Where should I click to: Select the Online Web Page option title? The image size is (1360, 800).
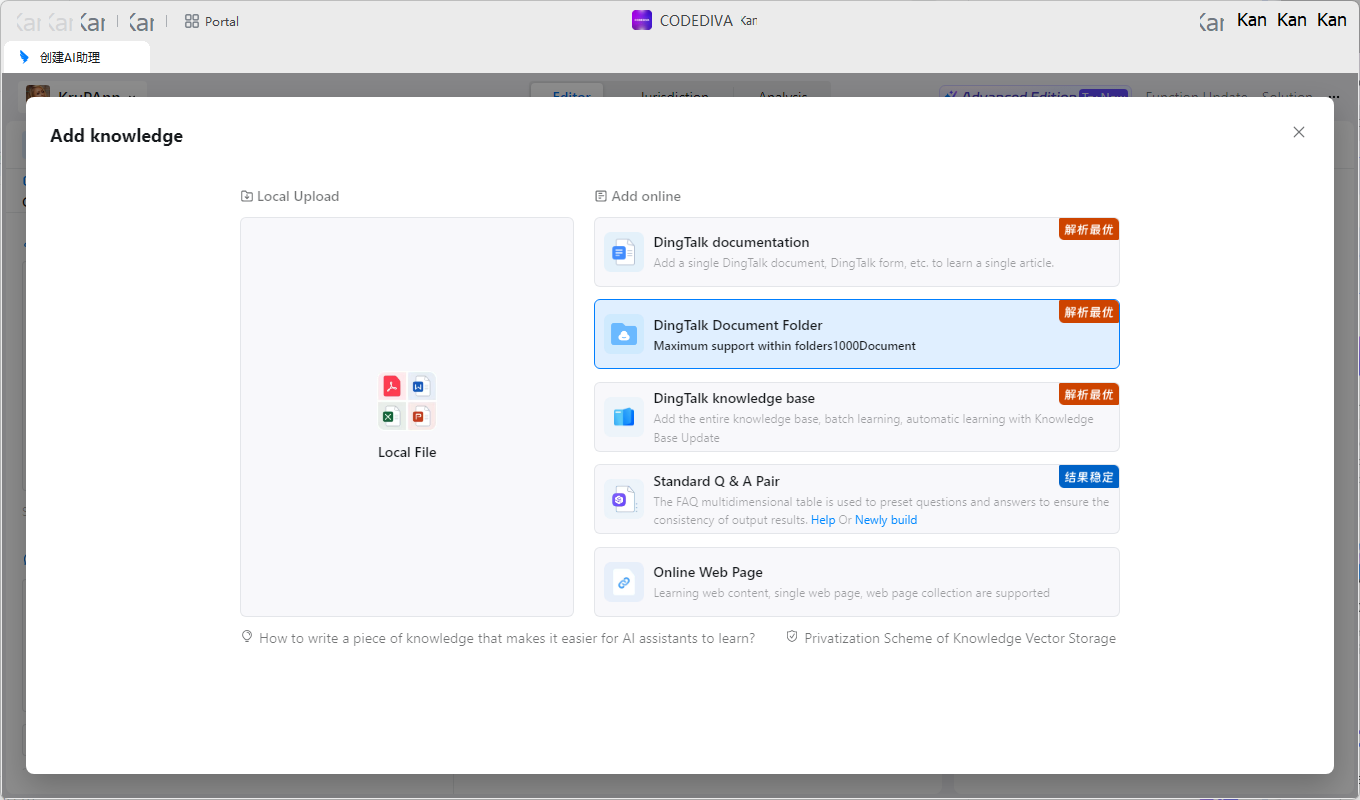click(x=708, y=572)
